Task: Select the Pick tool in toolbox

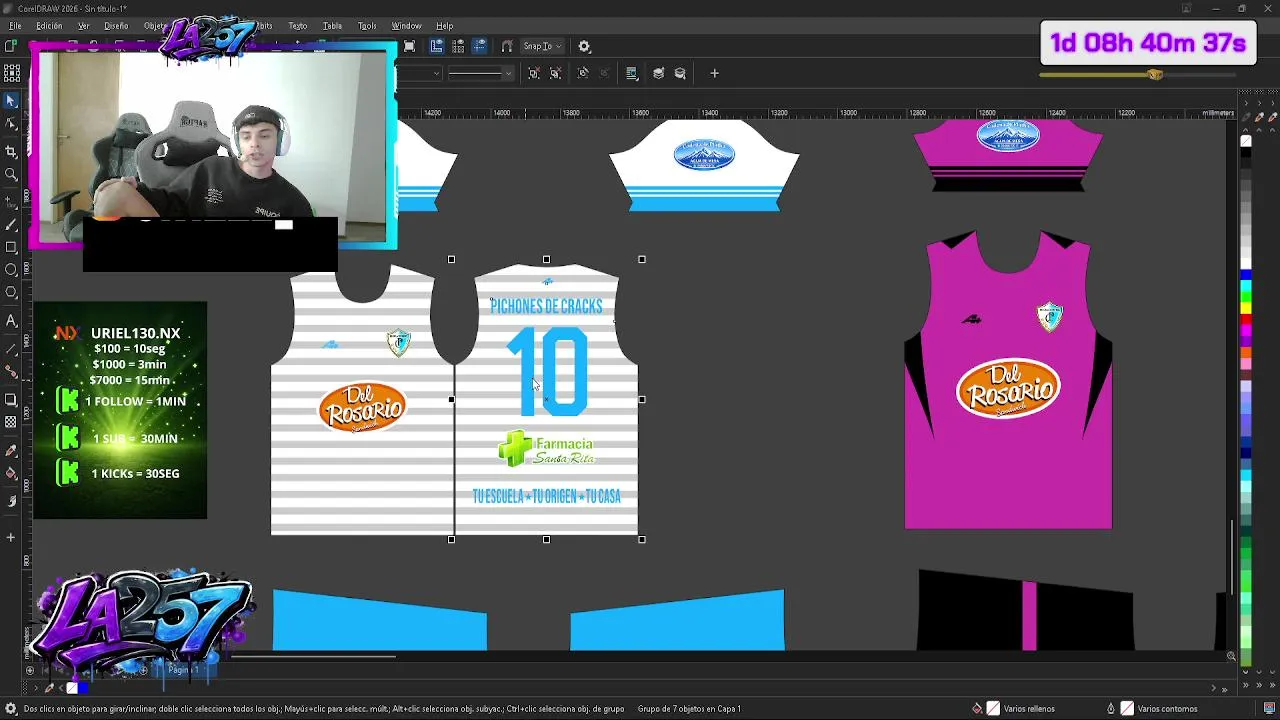Action: point(11,101)
